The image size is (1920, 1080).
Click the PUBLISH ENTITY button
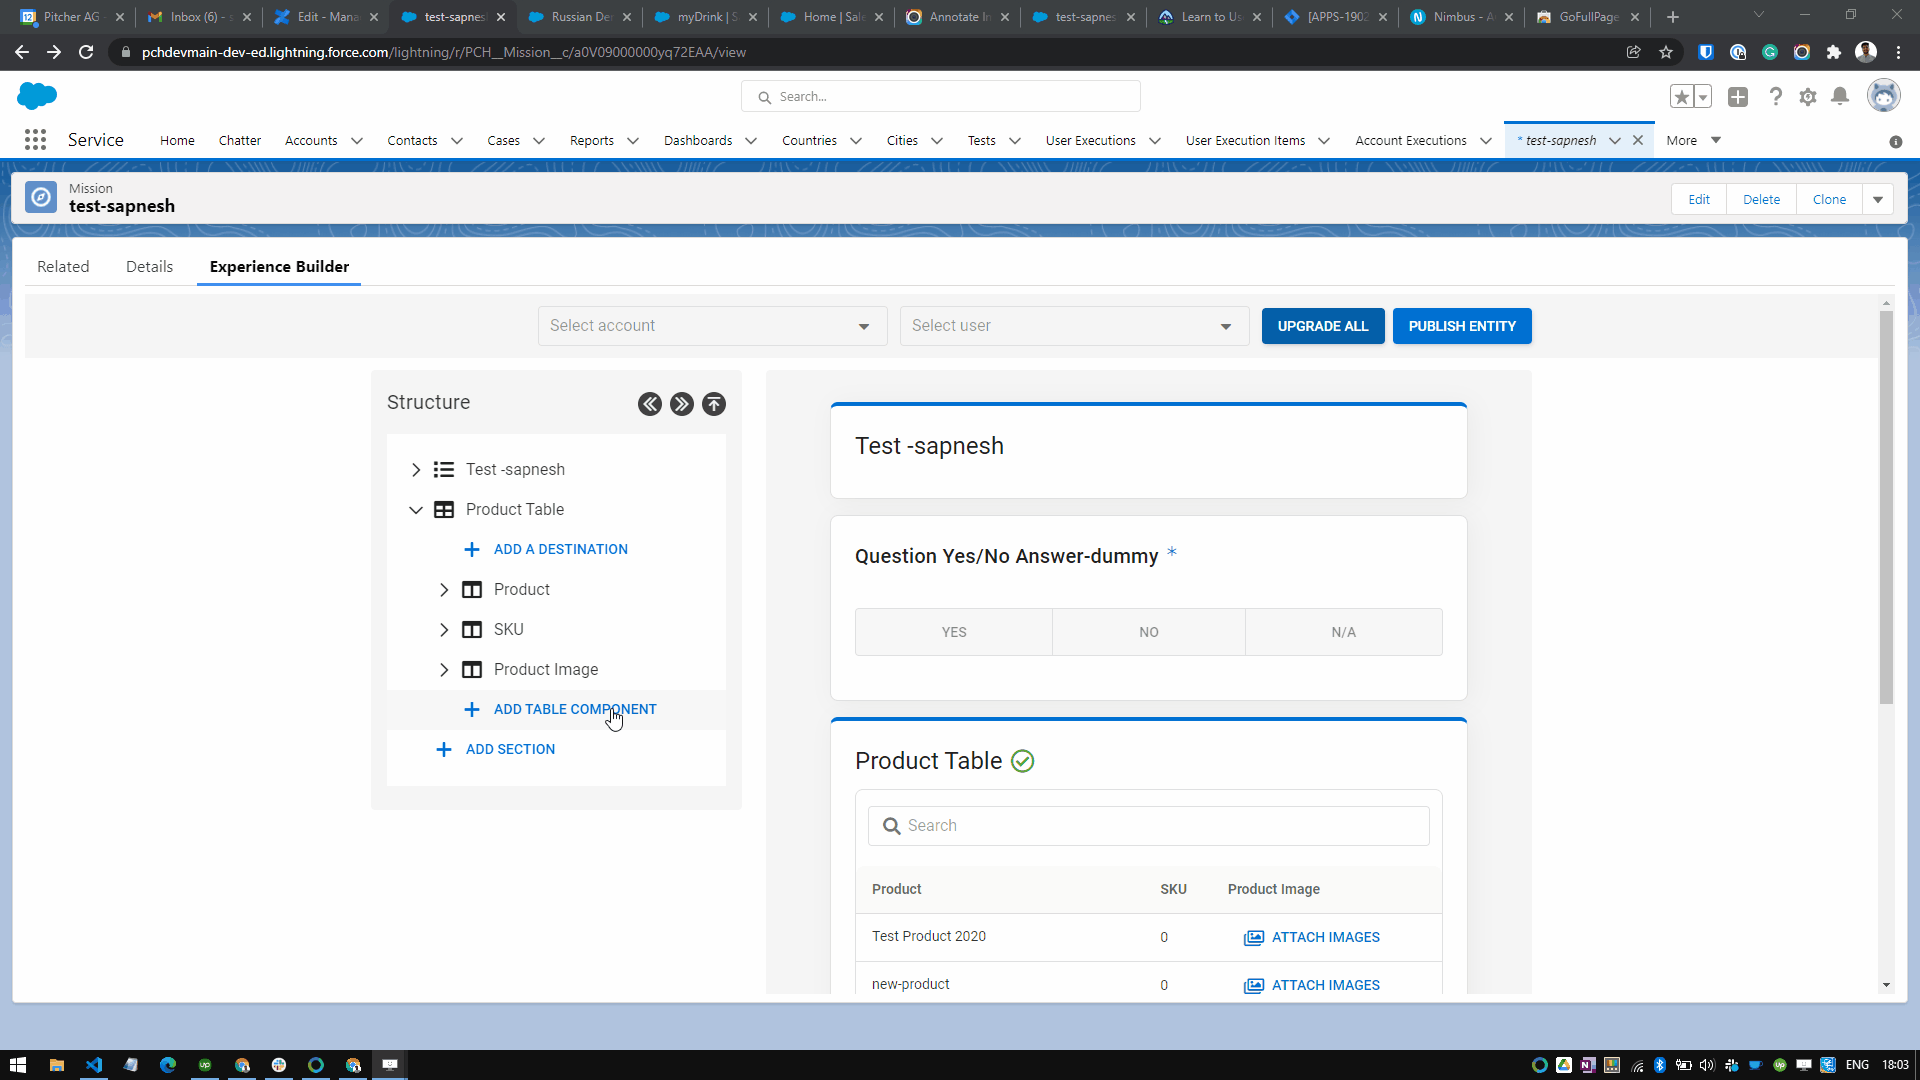tap(1461, 326)
